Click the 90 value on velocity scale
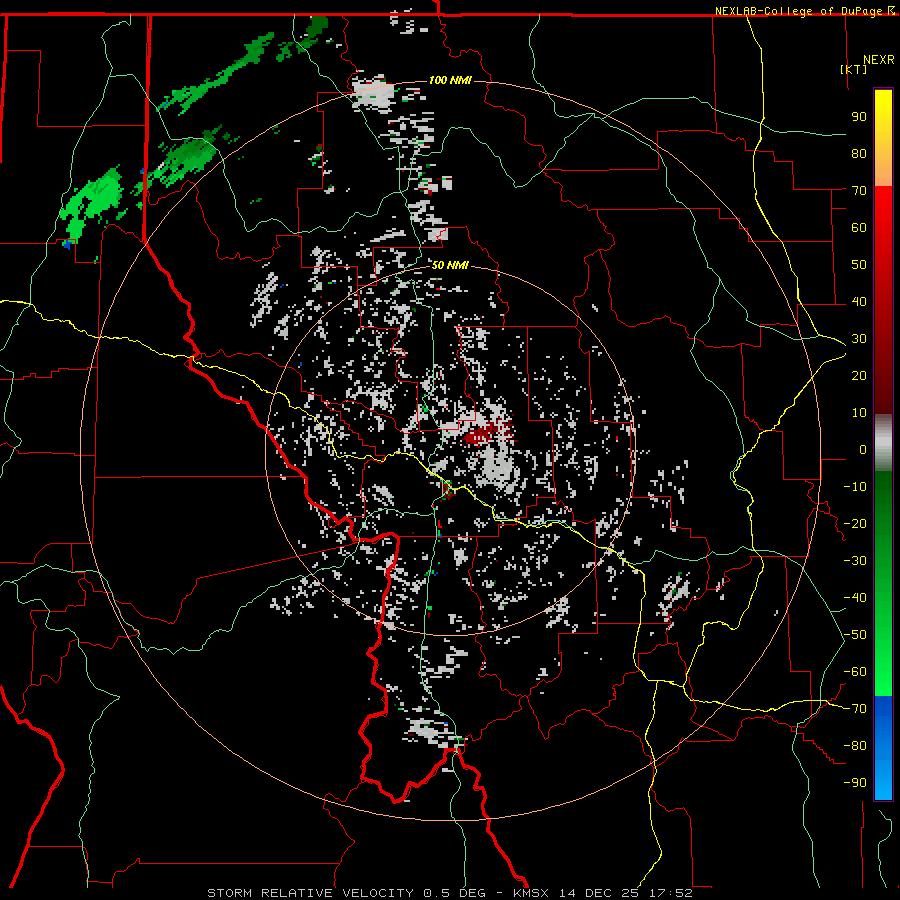 click(x=859, y=117)
